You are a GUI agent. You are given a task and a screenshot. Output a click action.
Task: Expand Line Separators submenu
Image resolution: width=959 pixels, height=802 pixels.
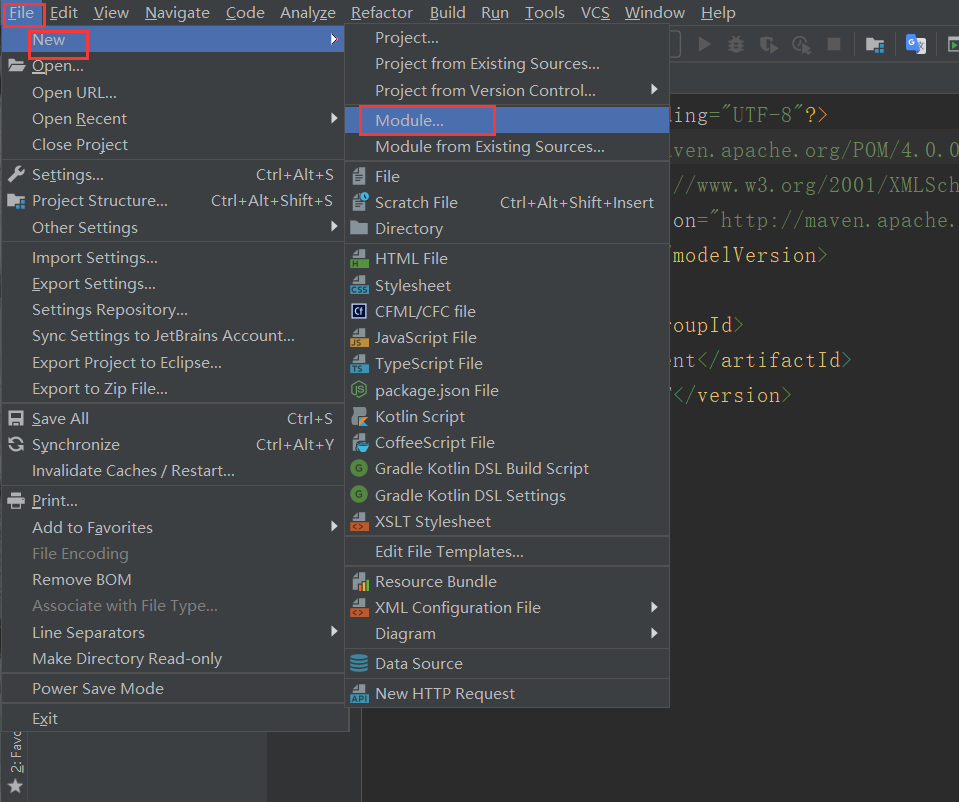[x=334, y=631]
